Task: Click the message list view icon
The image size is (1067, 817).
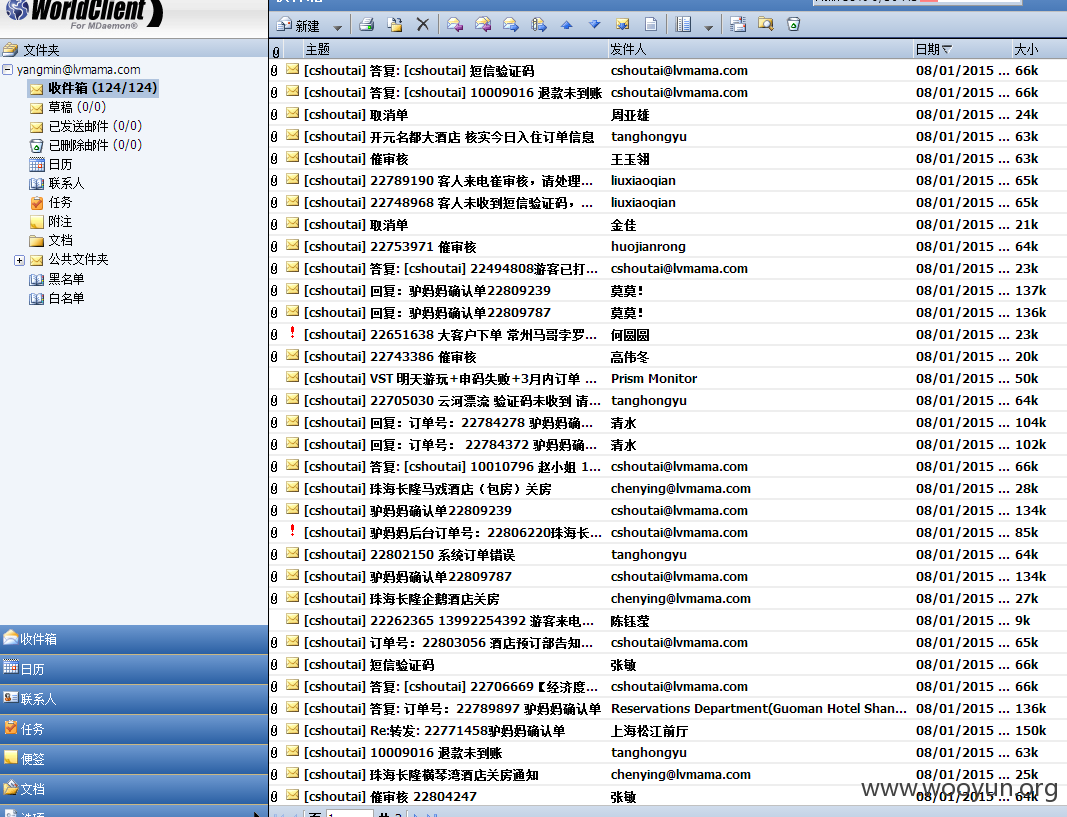Action: 738,24
